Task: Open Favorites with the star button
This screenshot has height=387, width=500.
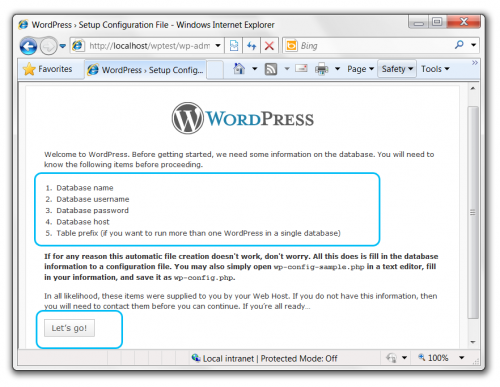Action: (x=48, y=69)
